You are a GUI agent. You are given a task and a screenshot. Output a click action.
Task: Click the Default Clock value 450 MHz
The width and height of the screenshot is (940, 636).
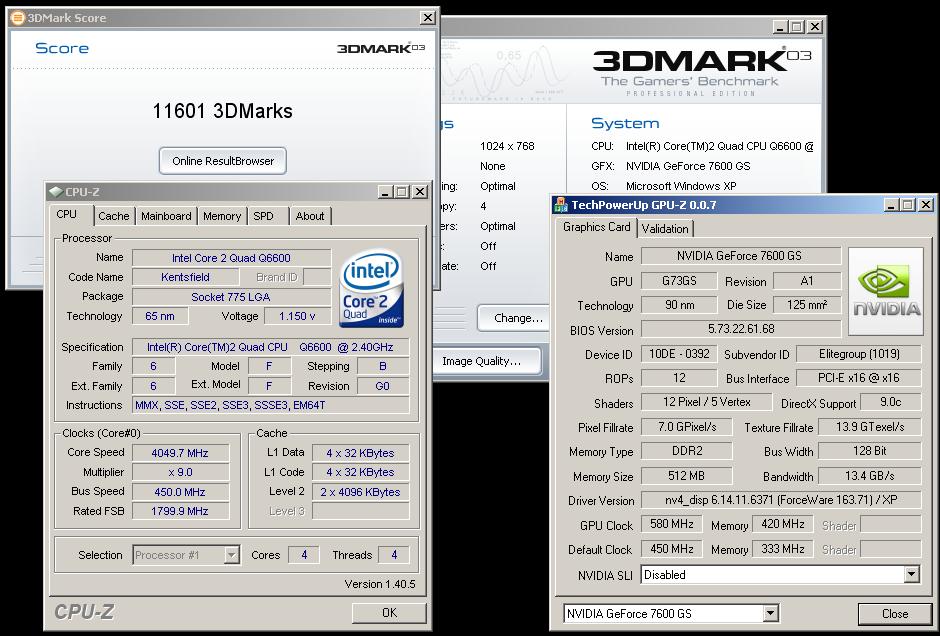tap(671, 549)
